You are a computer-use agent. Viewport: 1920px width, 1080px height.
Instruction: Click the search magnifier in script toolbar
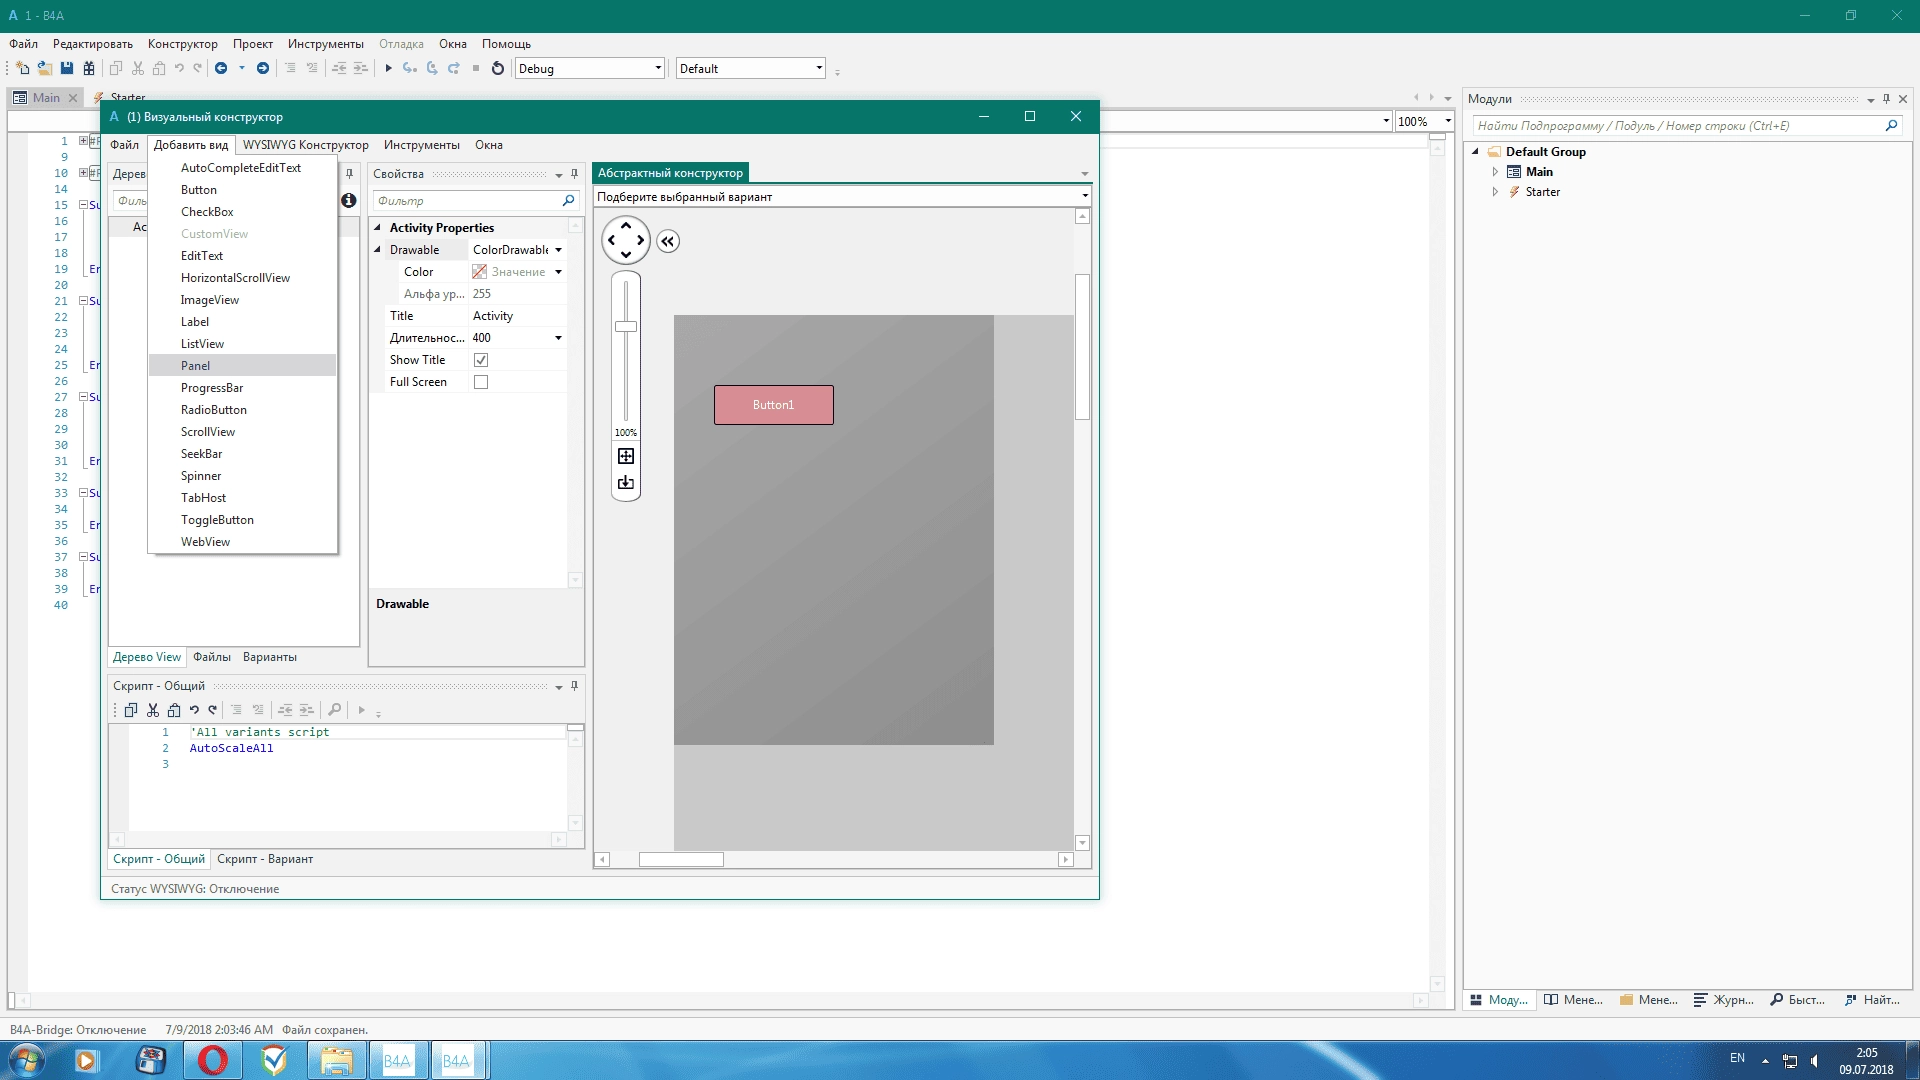pyautogui.click(x=335, y=710)
